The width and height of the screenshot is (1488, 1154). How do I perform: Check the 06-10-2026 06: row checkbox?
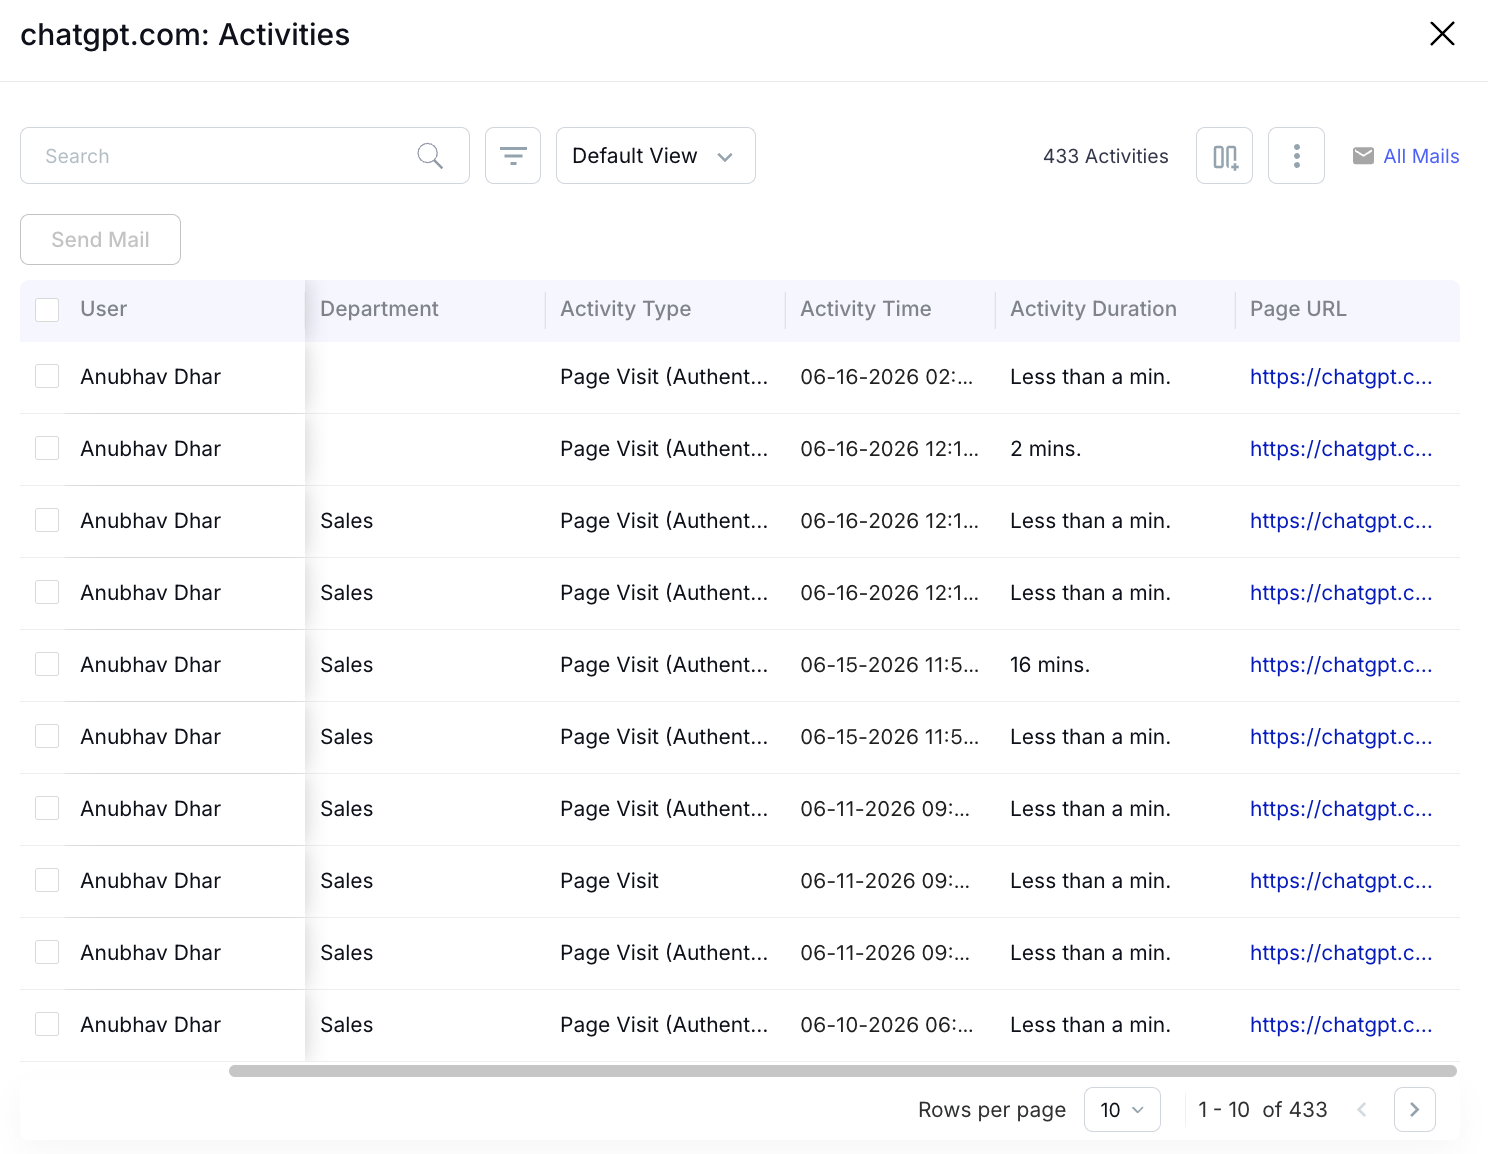coord(47,1024)
